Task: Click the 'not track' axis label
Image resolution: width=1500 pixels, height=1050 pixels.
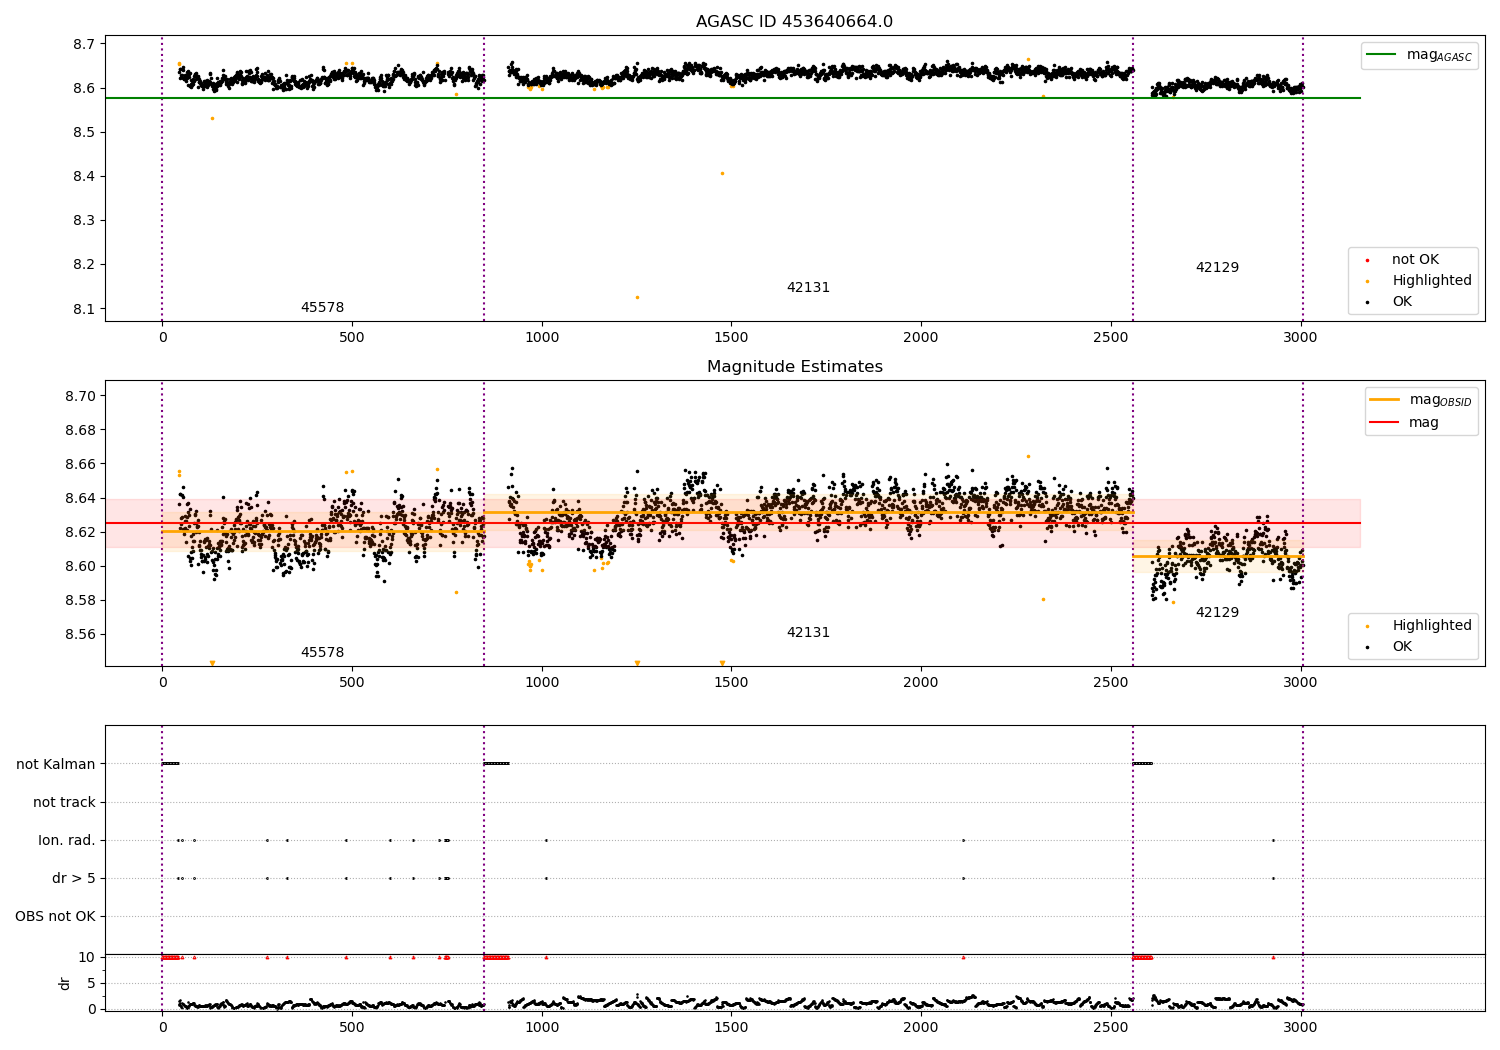Action: (x=64, y=803)
